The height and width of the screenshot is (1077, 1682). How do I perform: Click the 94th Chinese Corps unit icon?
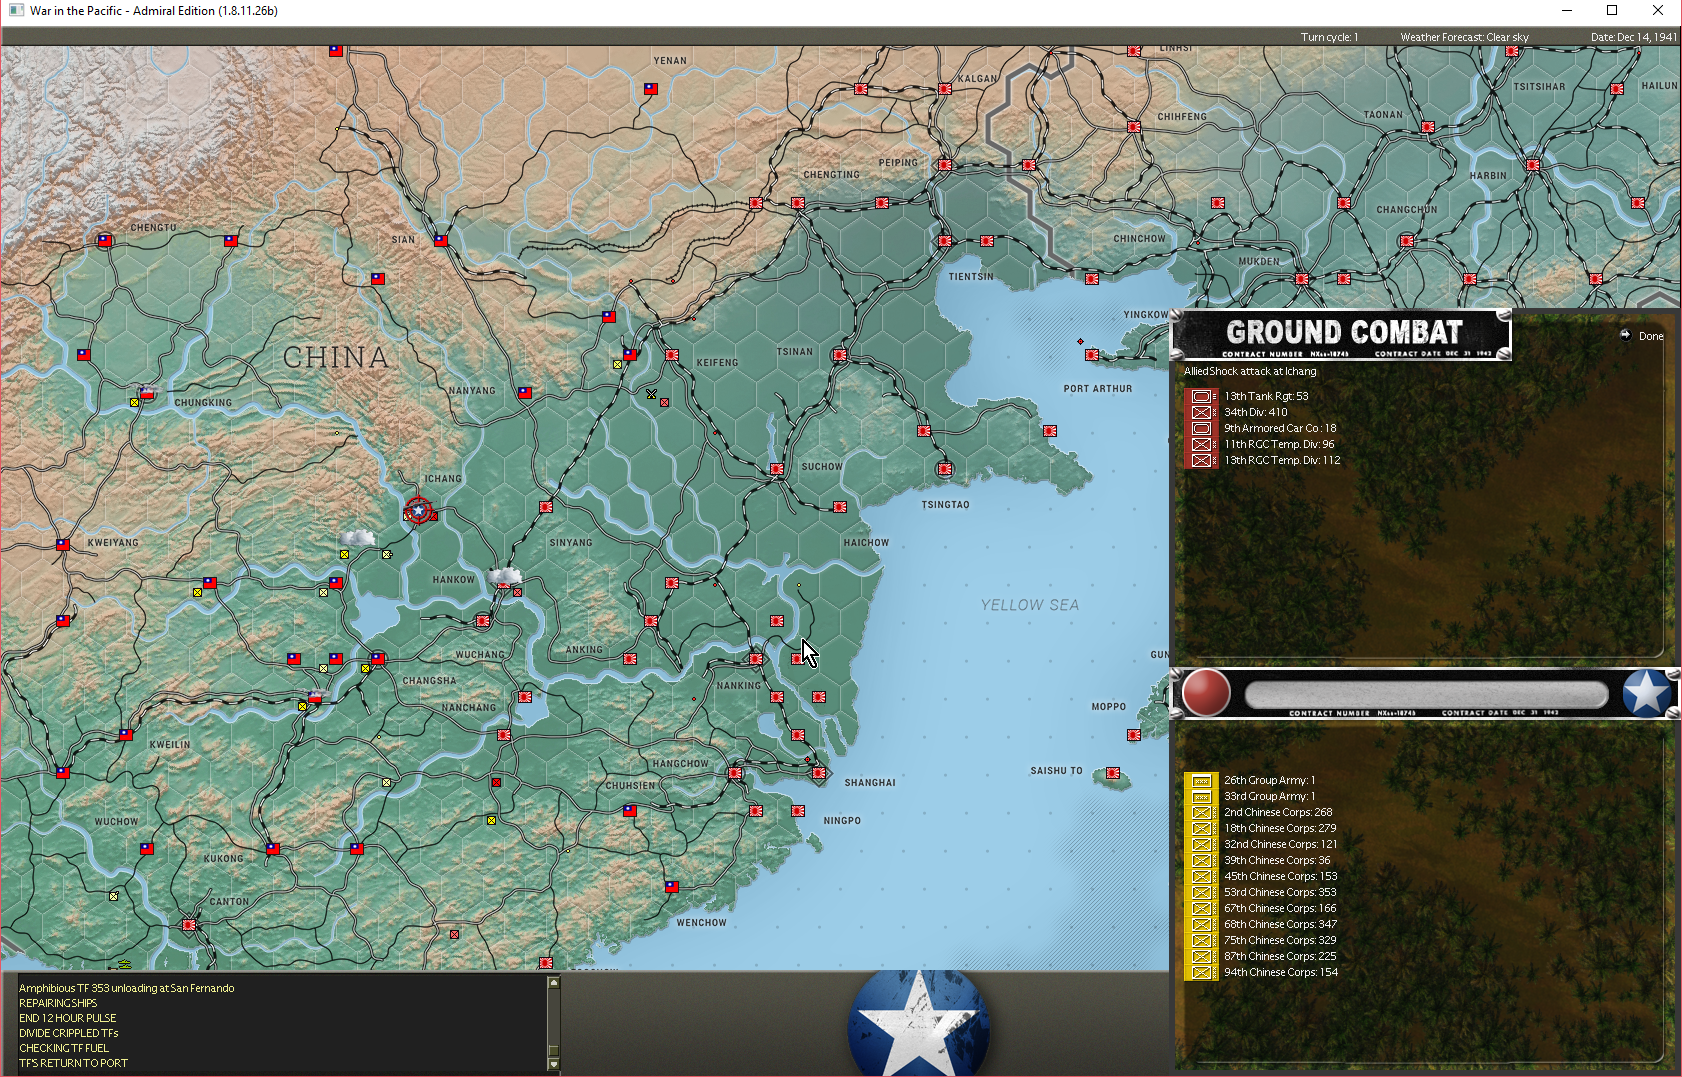point(1201,973)
